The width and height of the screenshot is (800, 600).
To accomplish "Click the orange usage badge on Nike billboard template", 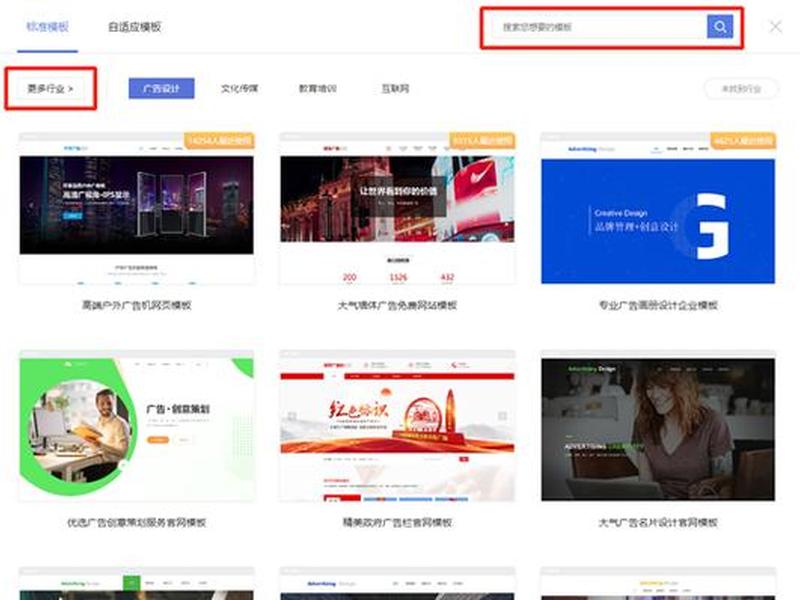I will click(x=482, y=140).
